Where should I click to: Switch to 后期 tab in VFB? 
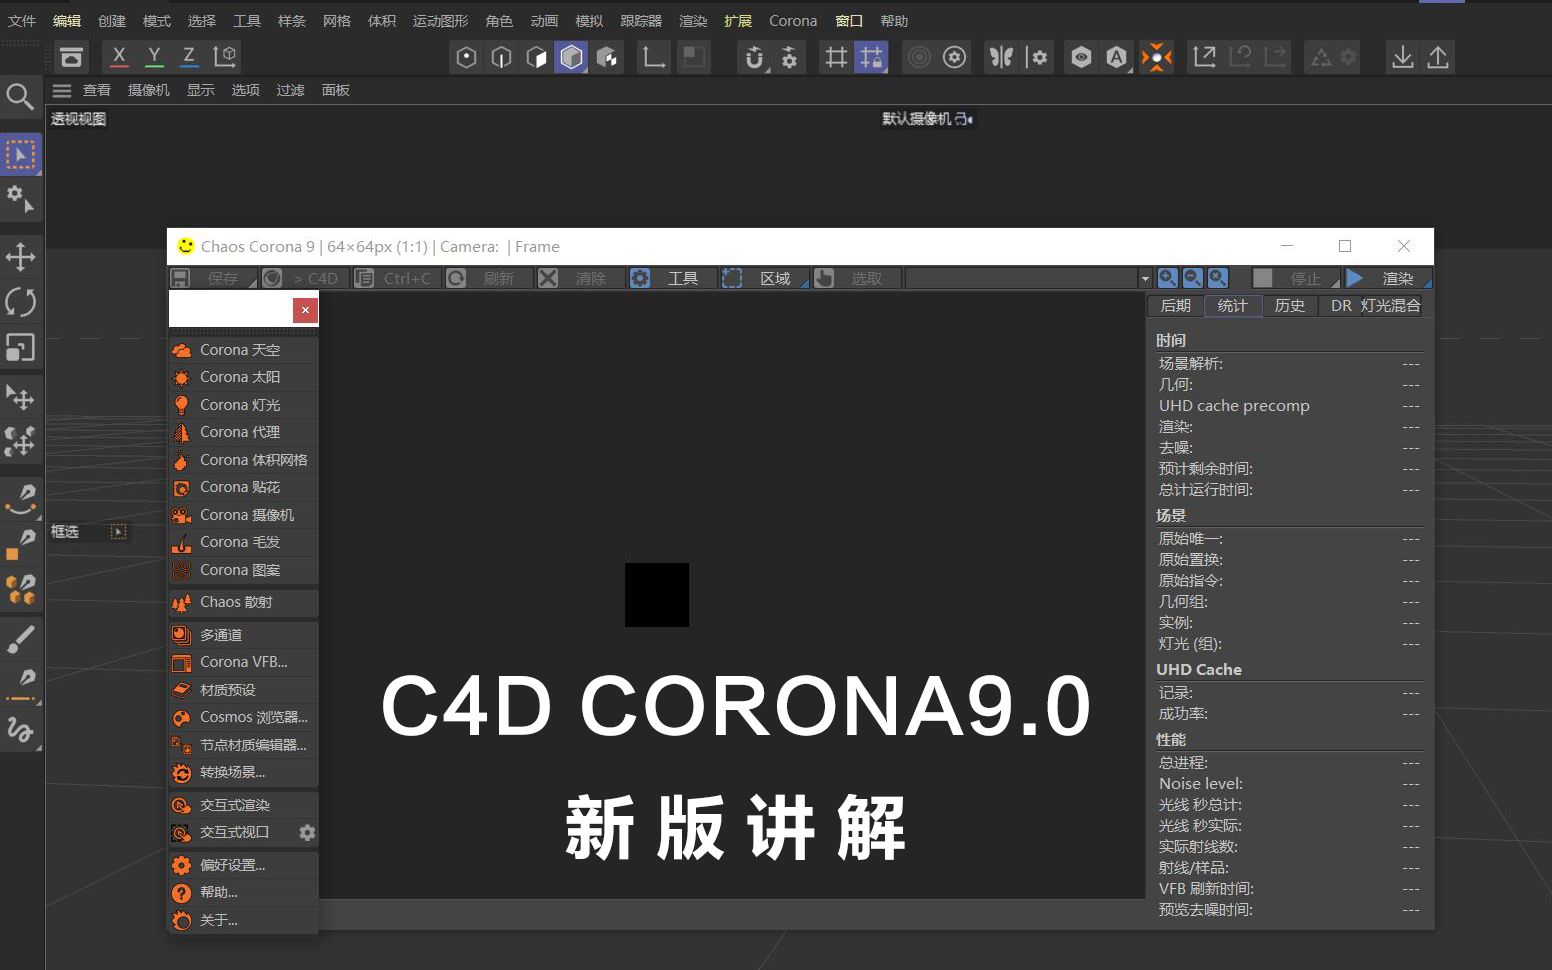point(1175,306)
